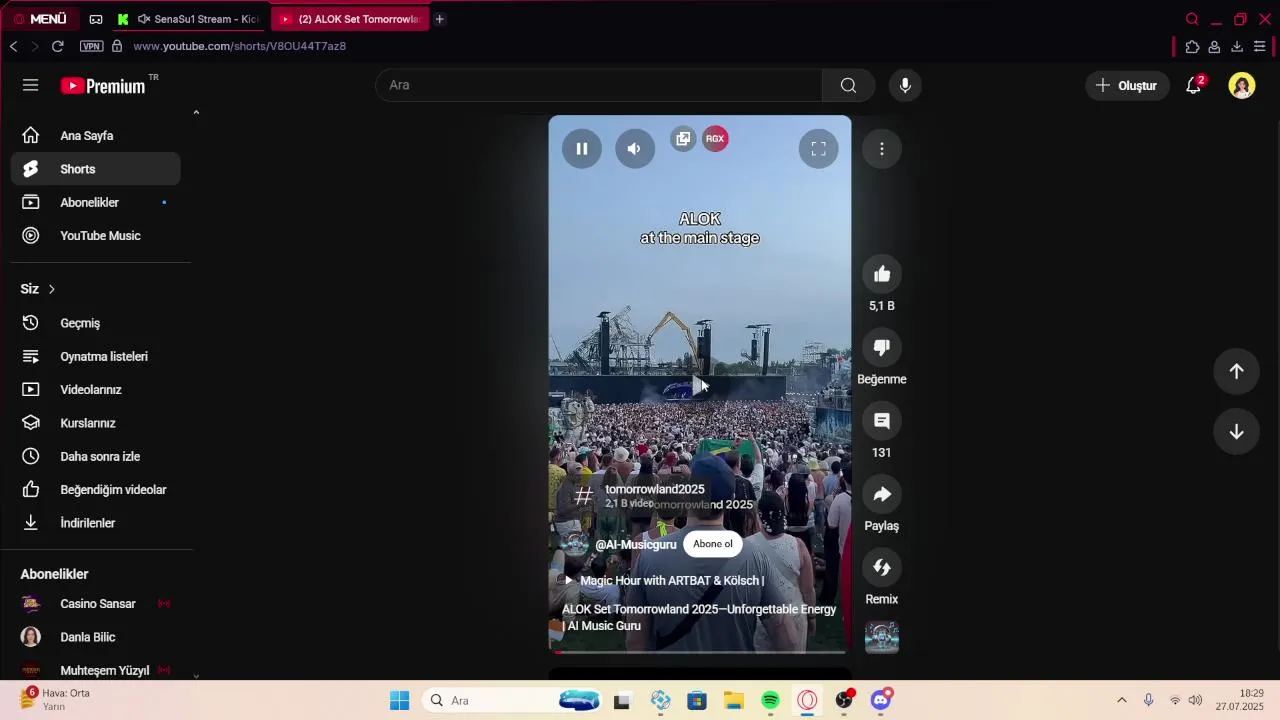Go to Ana Sayfa in sidebar
This screenshot has height=720, width=1280.
point(96,136)
